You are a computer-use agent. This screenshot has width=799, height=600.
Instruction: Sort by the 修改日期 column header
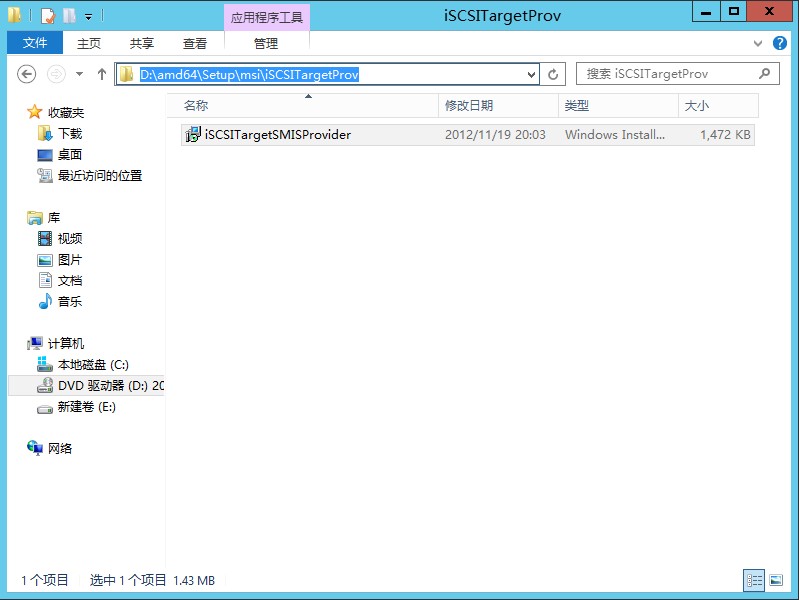click(498, 106)
